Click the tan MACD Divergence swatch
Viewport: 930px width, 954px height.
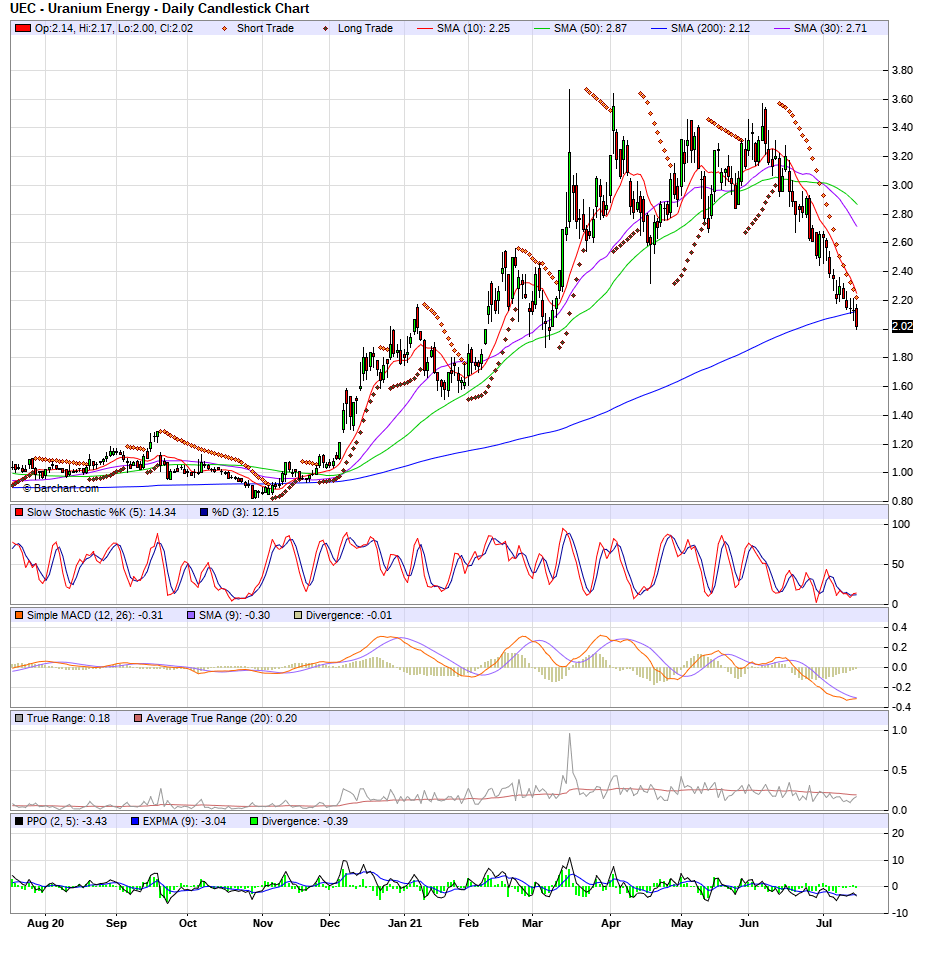[x=298, y=615]
